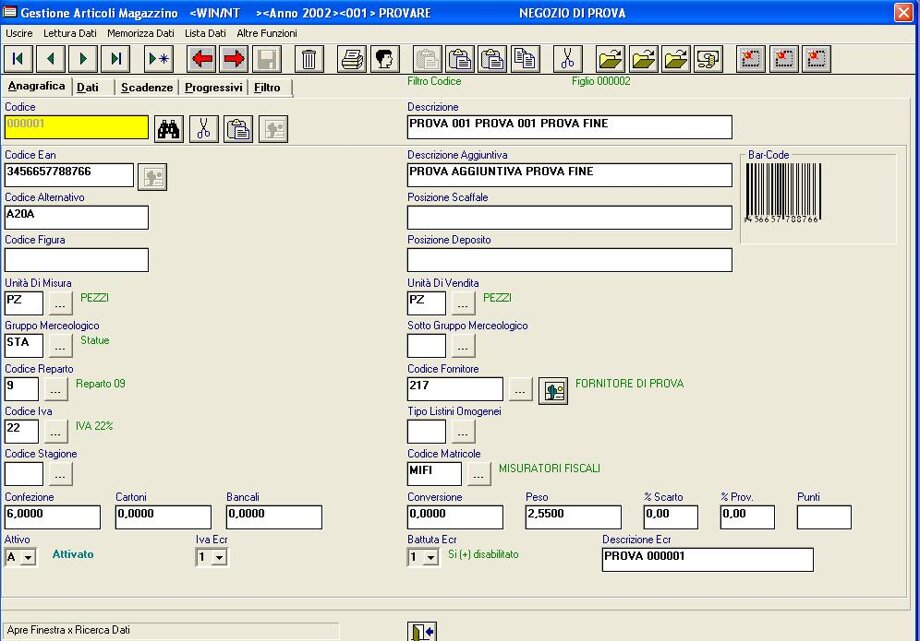The width and height of the screenshot is (920, 641).
Task: Click the red left arrow button
Action: 202,59
